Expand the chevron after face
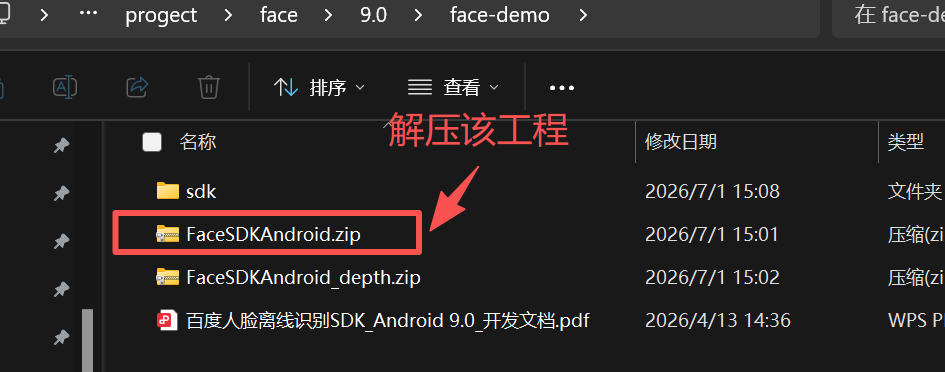The height and width of the screenshot is (372, 945). [x=328, y=15]
